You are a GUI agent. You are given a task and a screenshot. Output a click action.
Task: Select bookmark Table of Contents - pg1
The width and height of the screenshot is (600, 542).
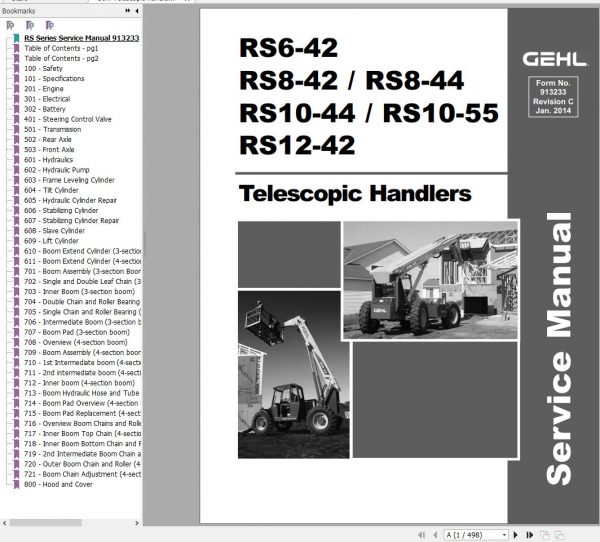(x=61, y=48)
